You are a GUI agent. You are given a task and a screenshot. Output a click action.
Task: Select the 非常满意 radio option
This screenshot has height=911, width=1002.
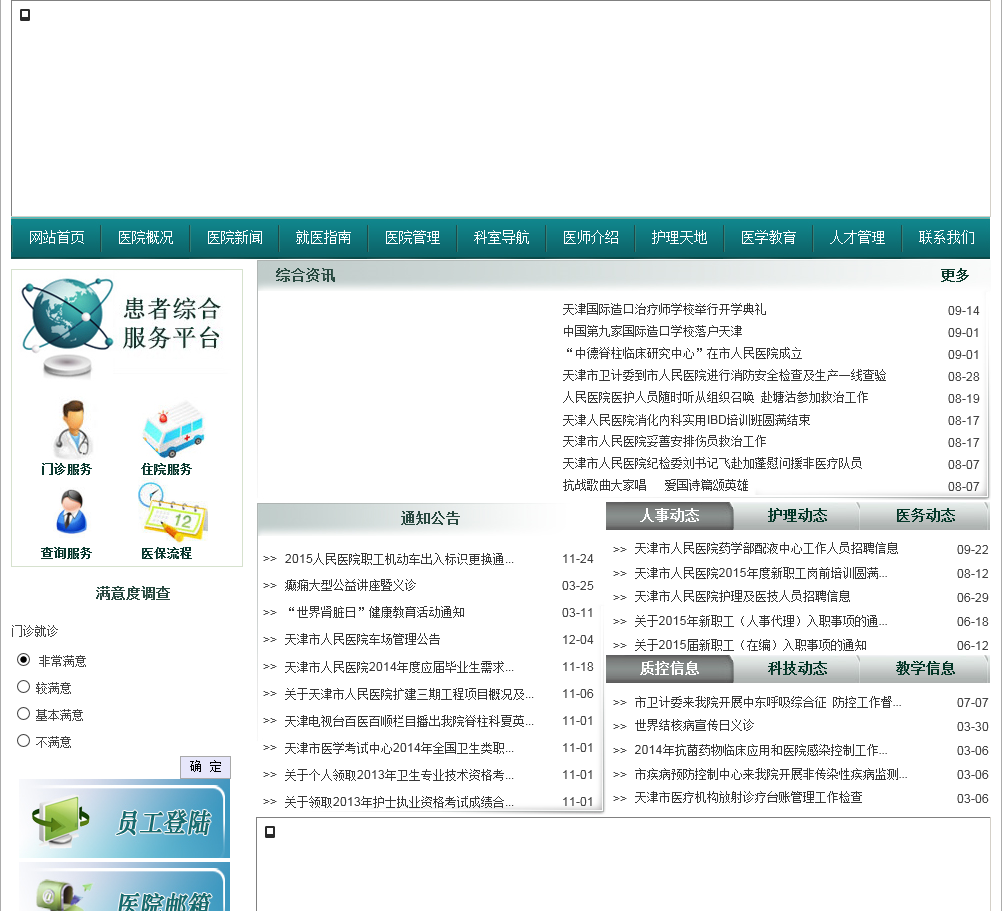click(24, 659)
